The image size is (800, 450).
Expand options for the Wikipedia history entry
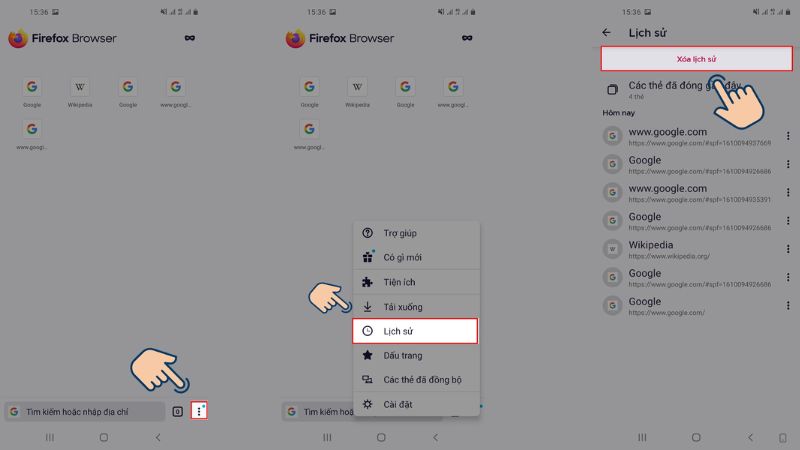click(788, 249)
